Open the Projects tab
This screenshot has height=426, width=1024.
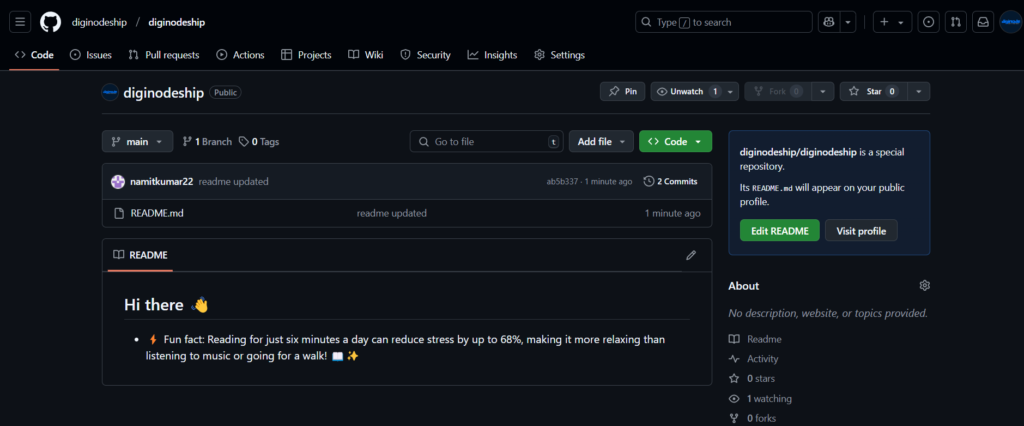pyautogui.click(x=306, y=55)
